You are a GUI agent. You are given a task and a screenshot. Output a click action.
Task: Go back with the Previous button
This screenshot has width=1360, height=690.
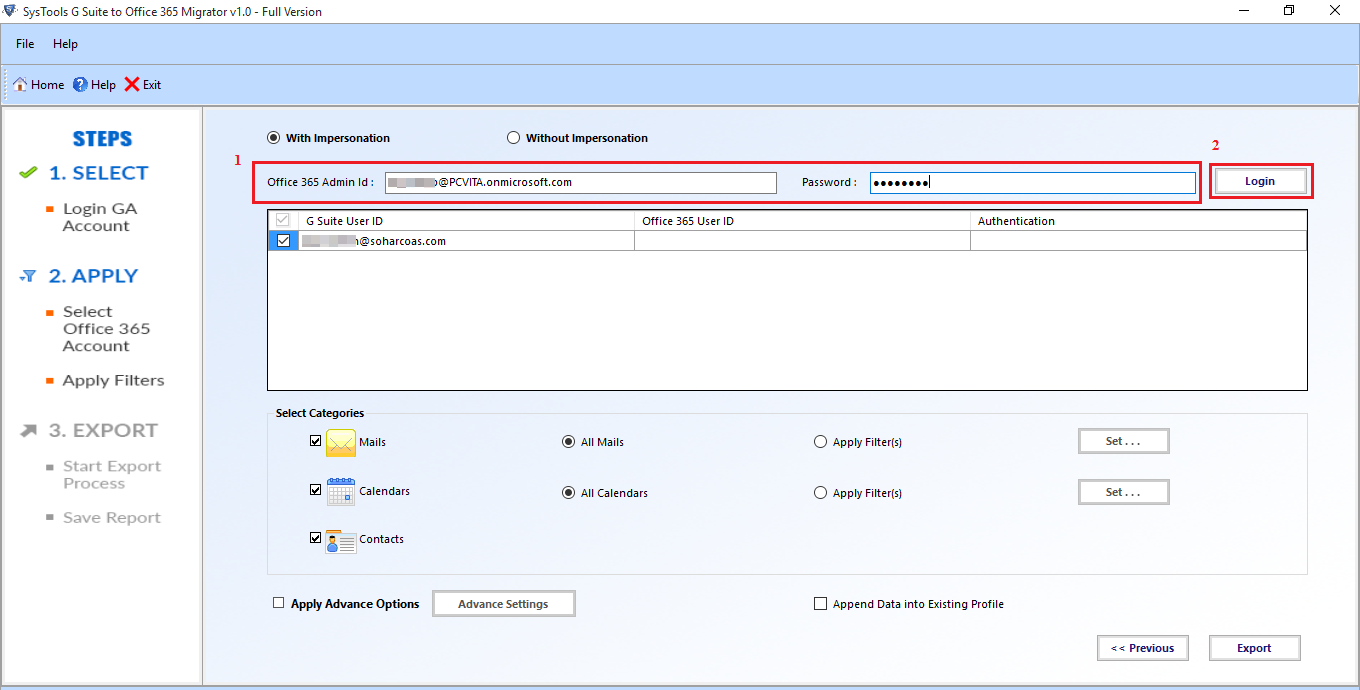coord(1142,648)
